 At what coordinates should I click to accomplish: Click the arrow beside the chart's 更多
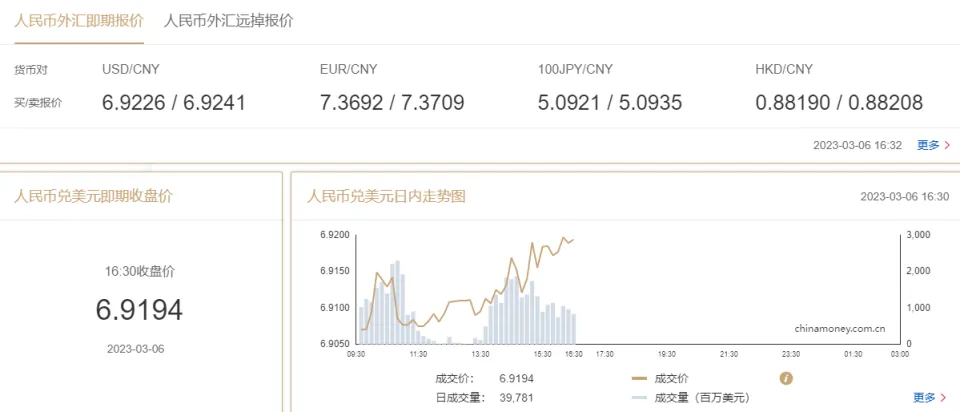coord(943,397)
